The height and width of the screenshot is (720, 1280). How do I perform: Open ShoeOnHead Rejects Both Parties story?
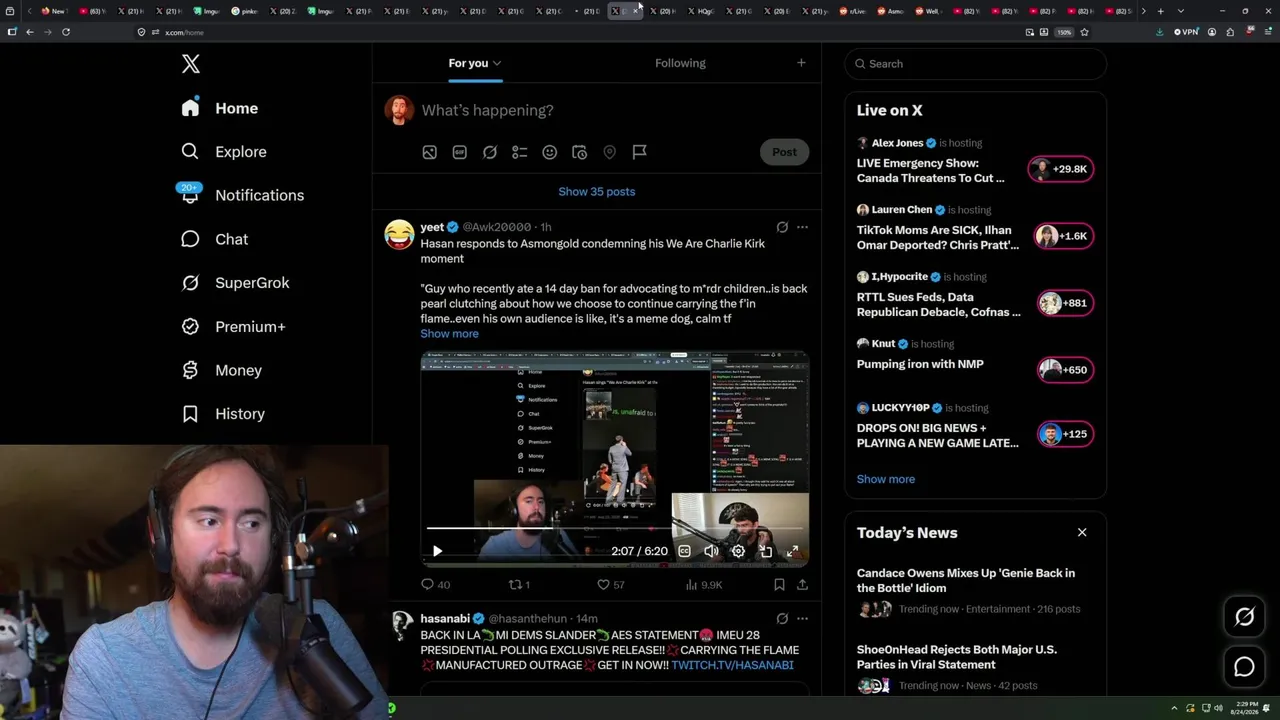975,667
